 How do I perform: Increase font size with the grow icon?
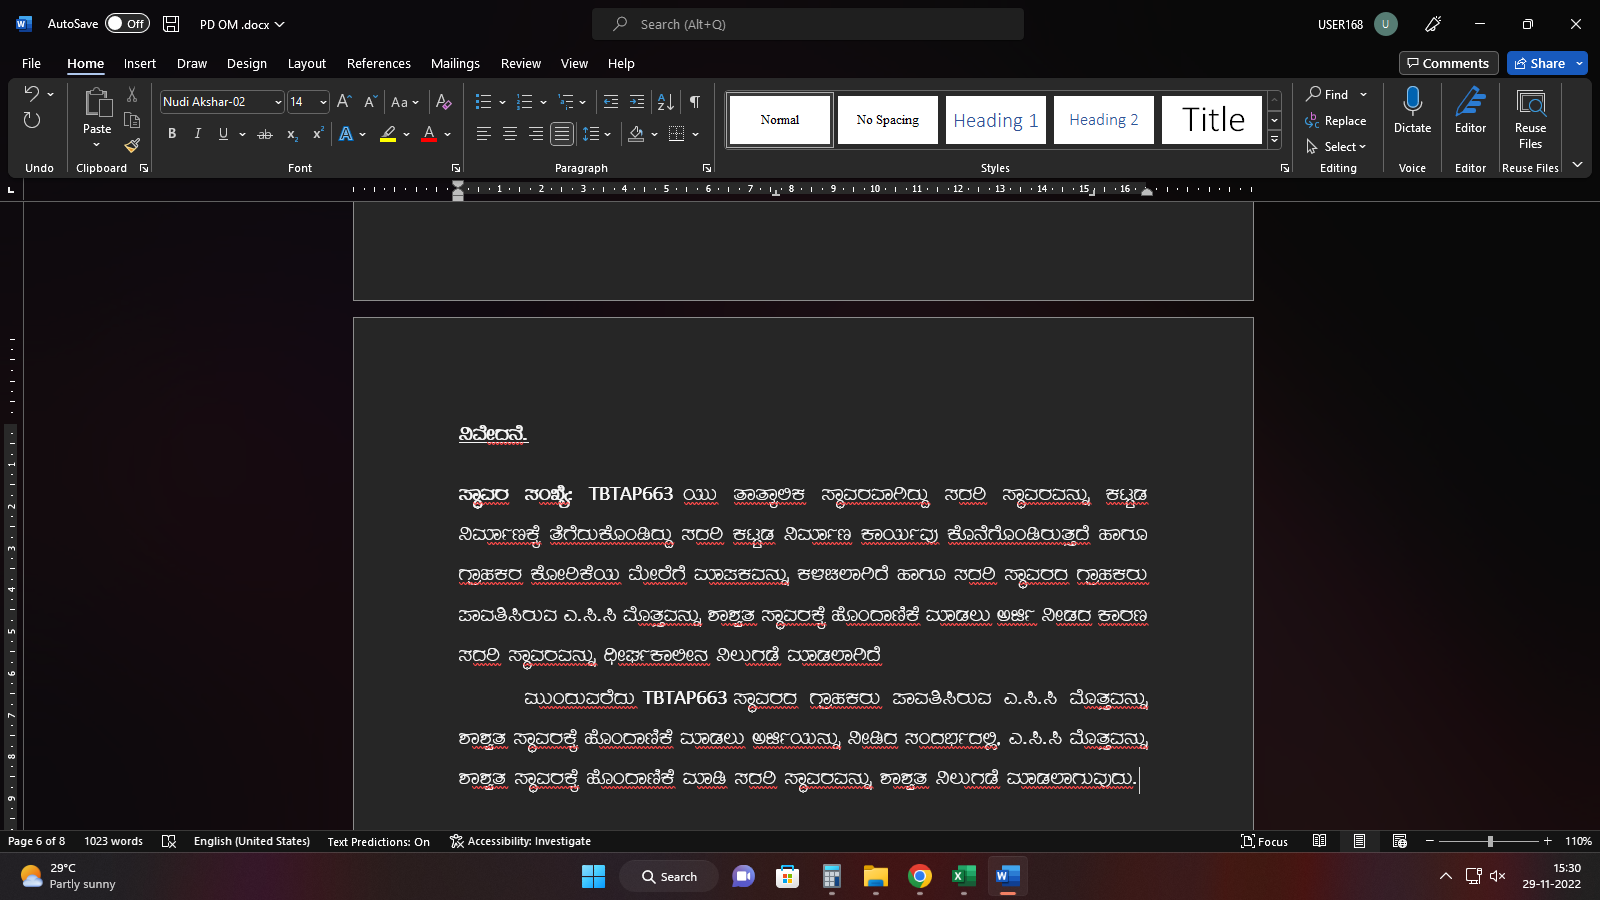[344, 102]
